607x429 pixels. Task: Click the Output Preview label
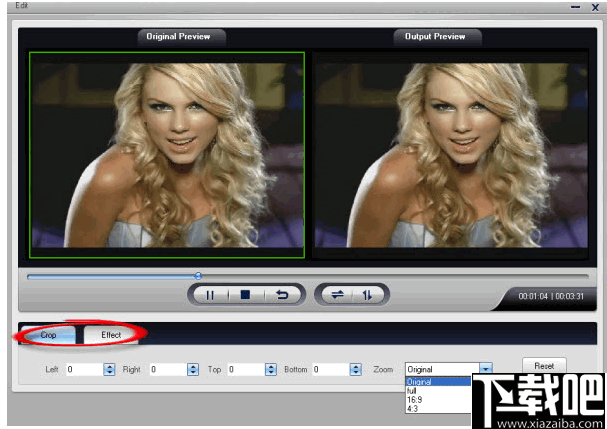tap(435, 36)
